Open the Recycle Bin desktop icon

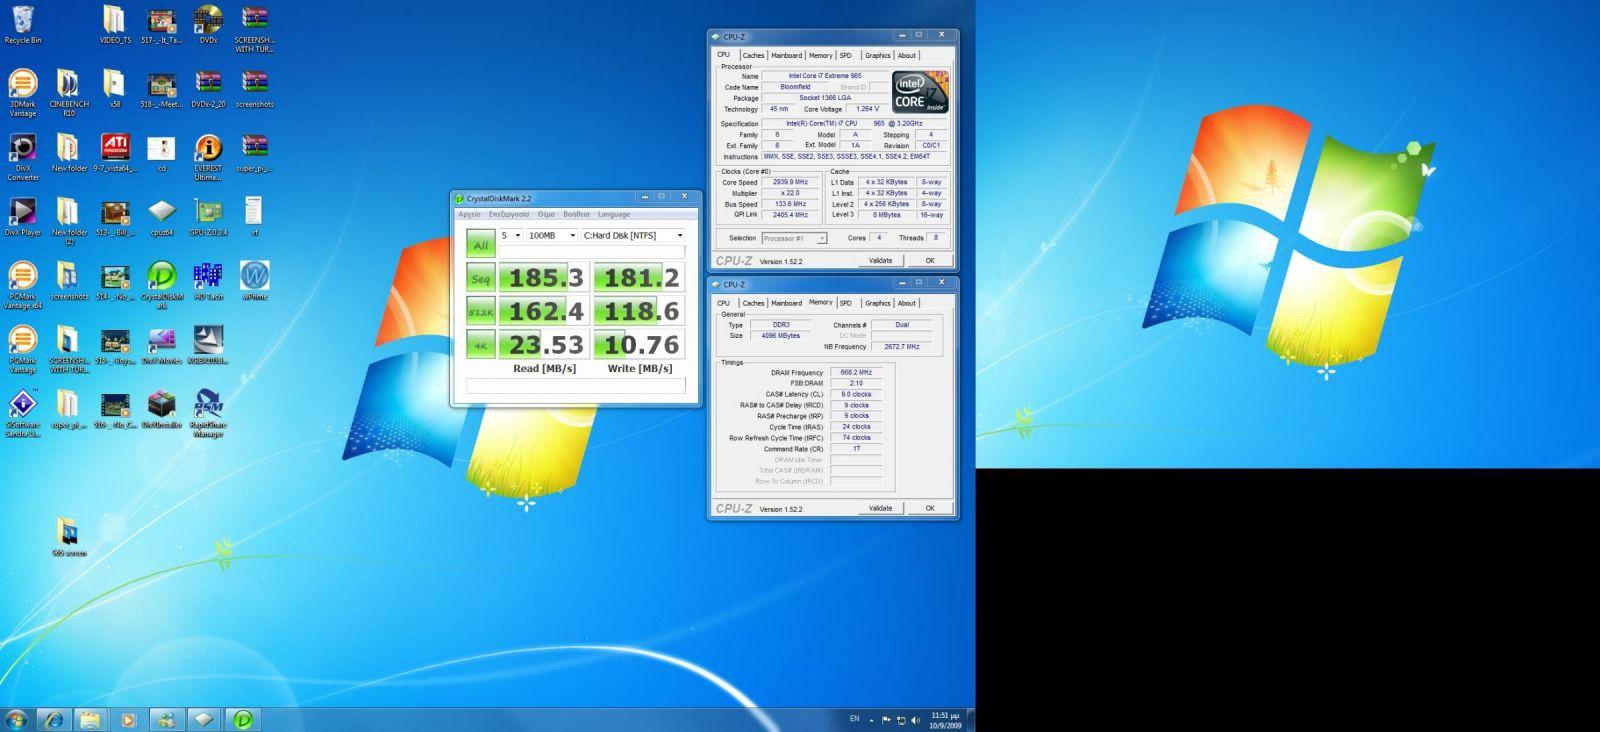22,25
